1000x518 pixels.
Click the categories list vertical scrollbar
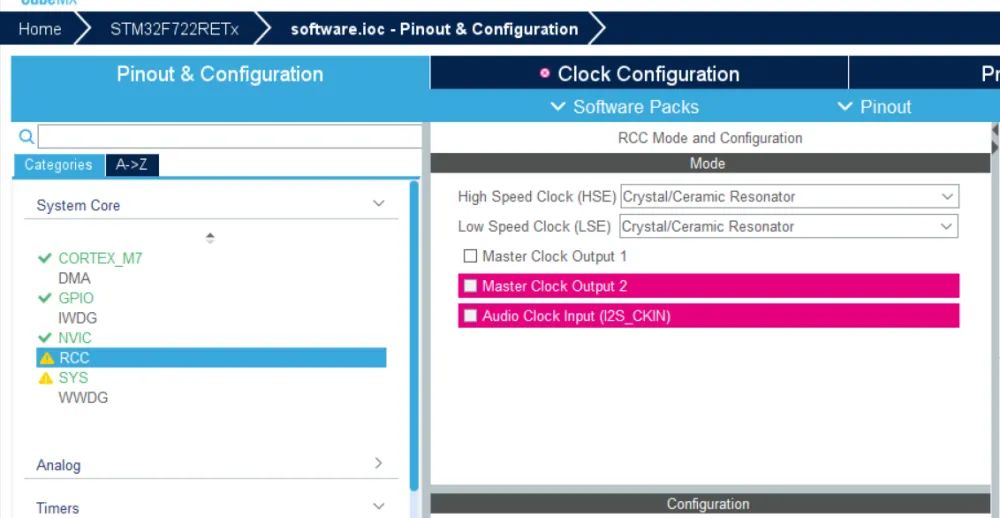tap(414, 336)
